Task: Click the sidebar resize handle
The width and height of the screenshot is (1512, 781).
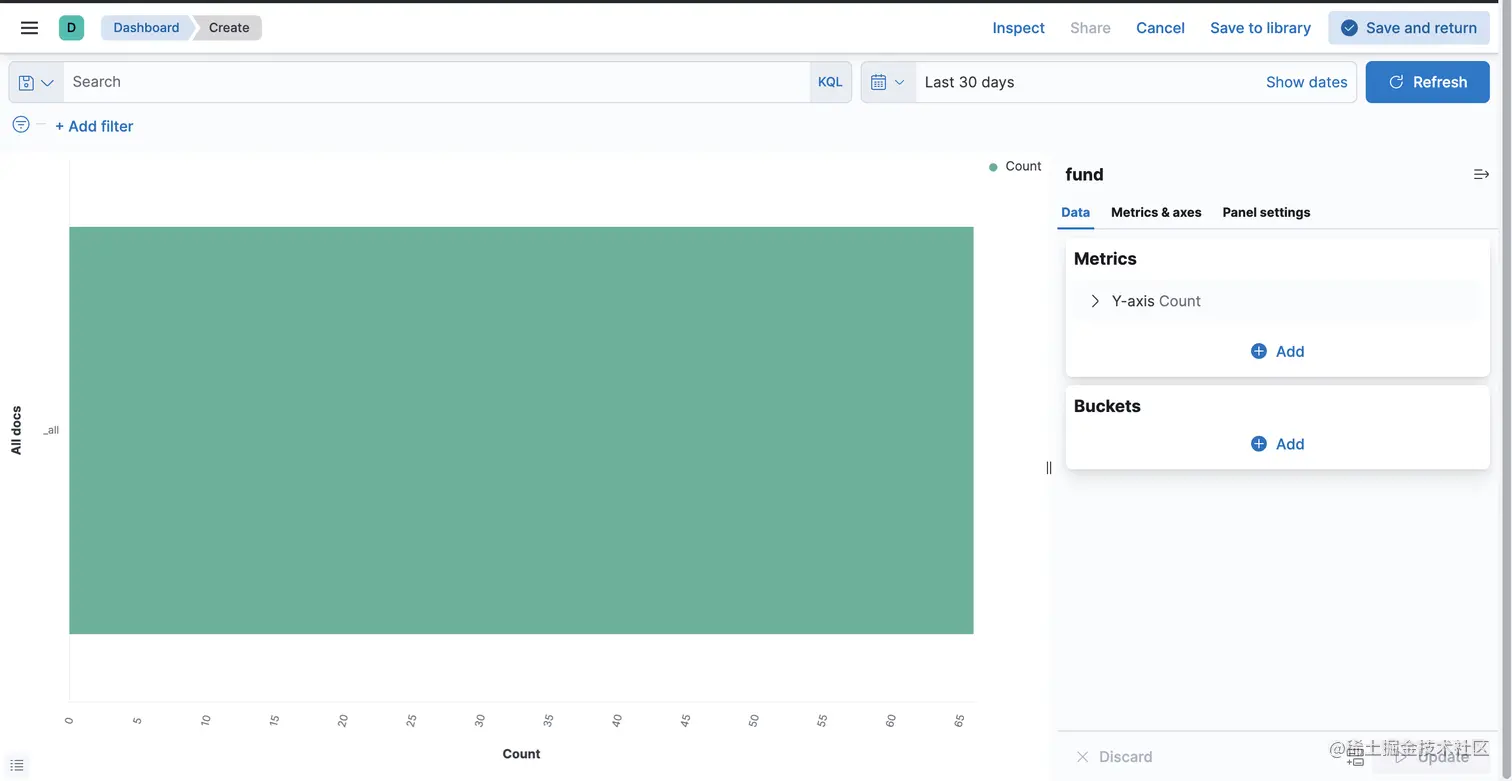Action: click(1049, 467)
